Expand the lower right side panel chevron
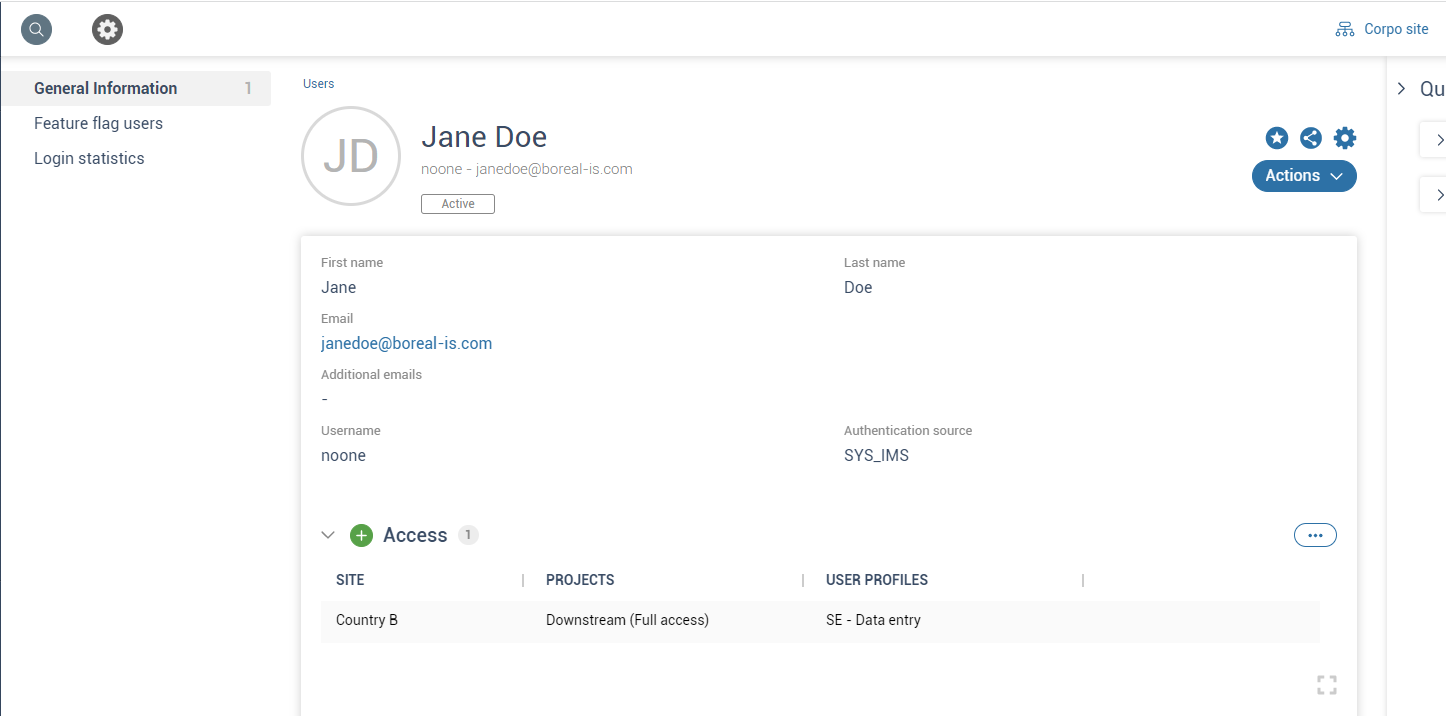This screenshot has width=1446, height=716. click(x=1440, y=194)
